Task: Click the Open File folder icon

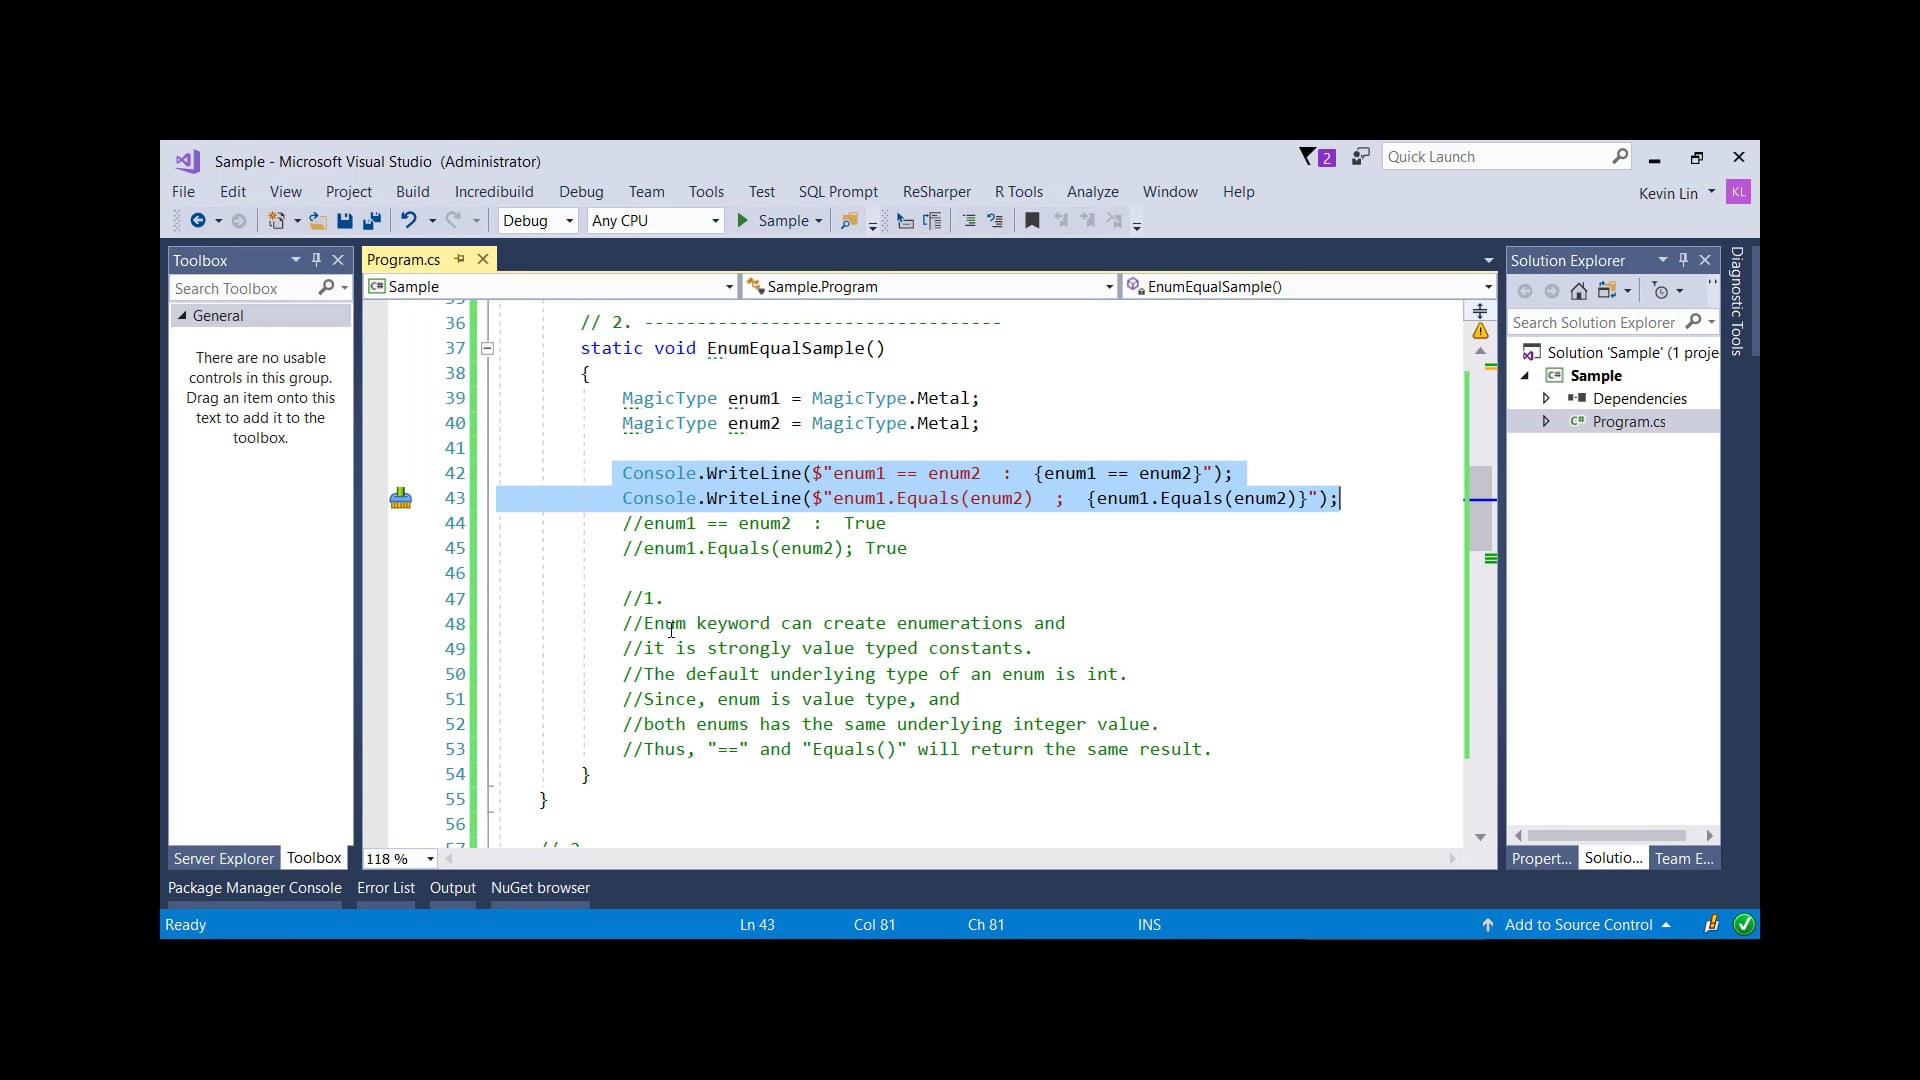Action: tap(317, 221)
